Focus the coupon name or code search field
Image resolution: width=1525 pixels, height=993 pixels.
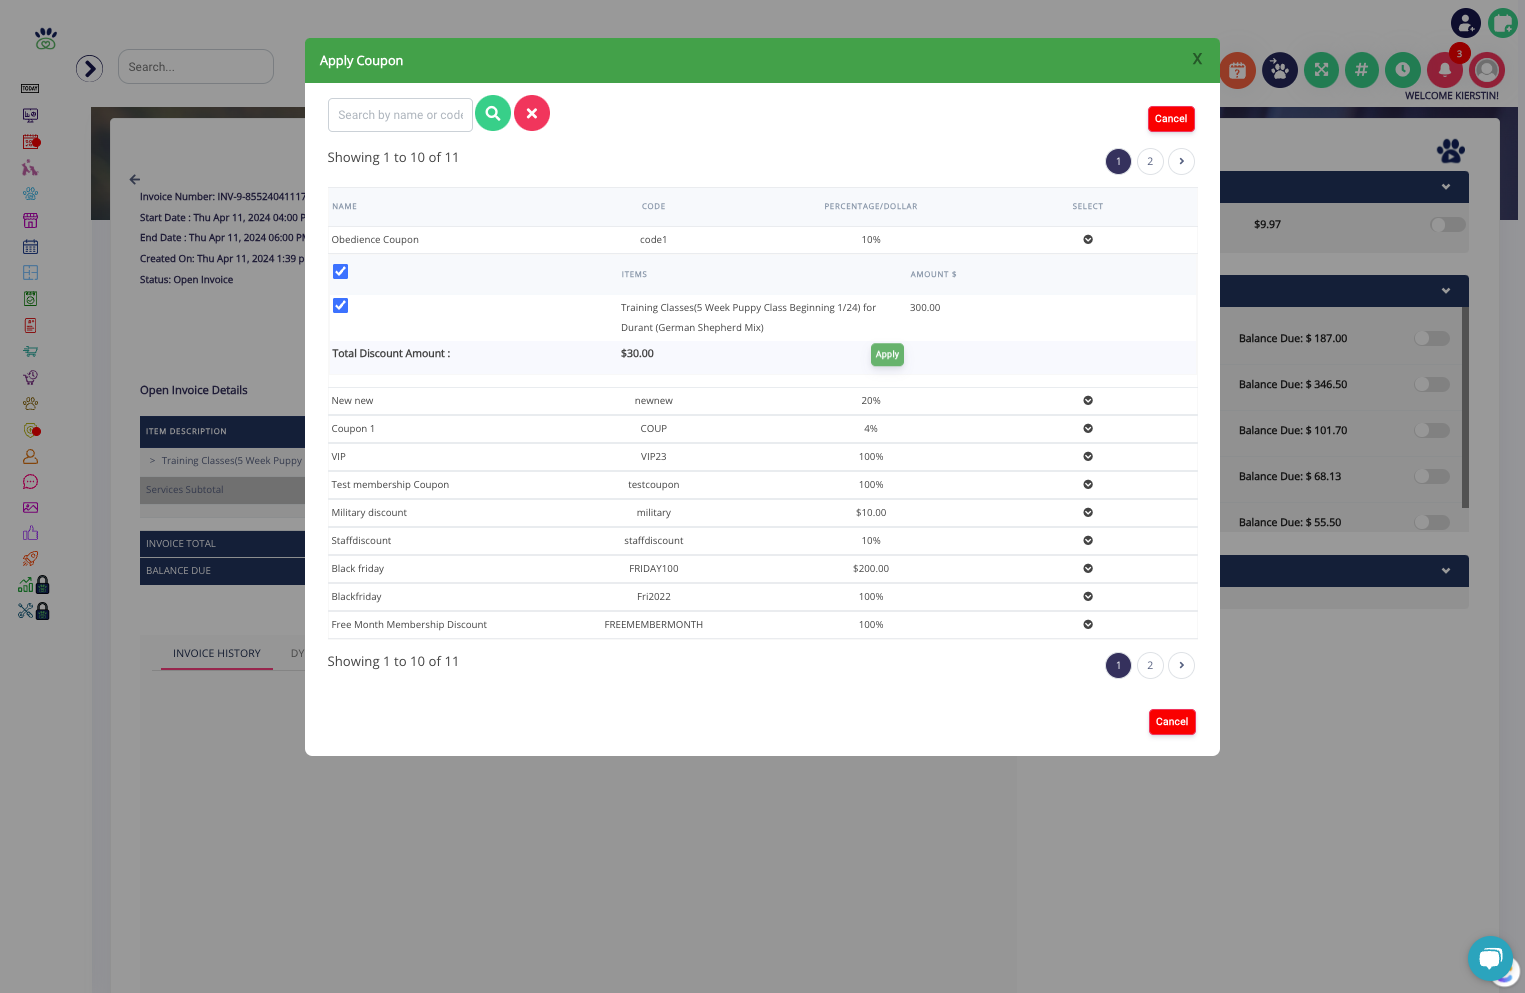pos(400,115)
